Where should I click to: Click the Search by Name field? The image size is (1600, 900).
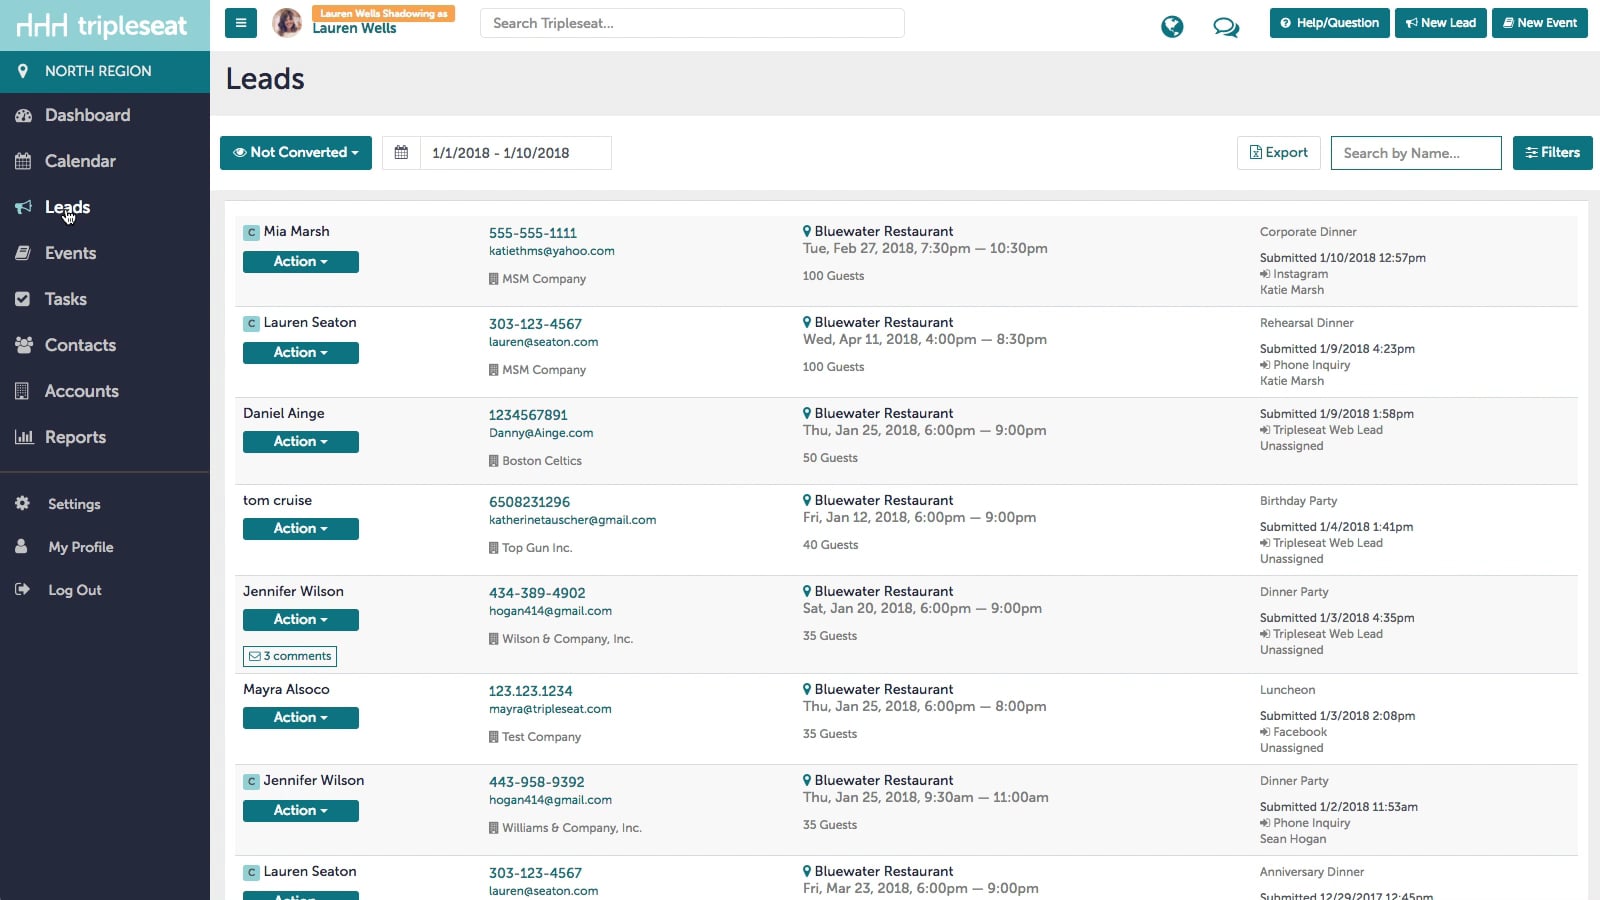coord(1416,153)
